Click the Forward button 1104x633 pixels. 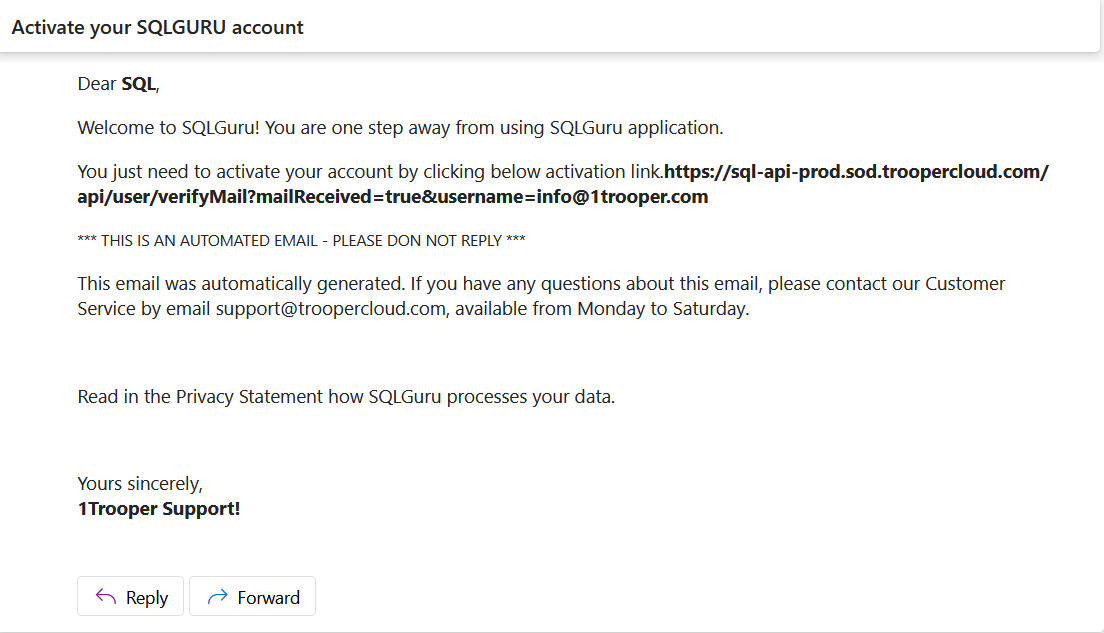click(252, 596)
